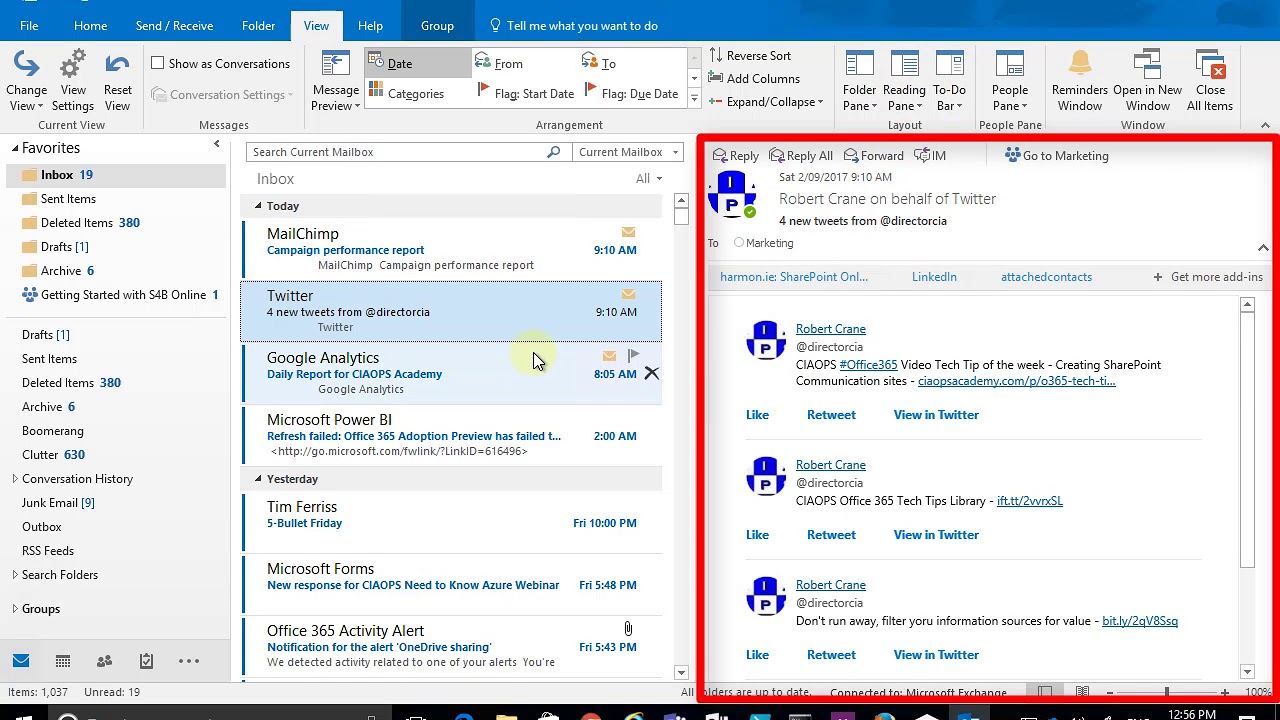Adjust the reading pane zoom slider
This screenshot has height=720, width=1280.
[1166, 692]
